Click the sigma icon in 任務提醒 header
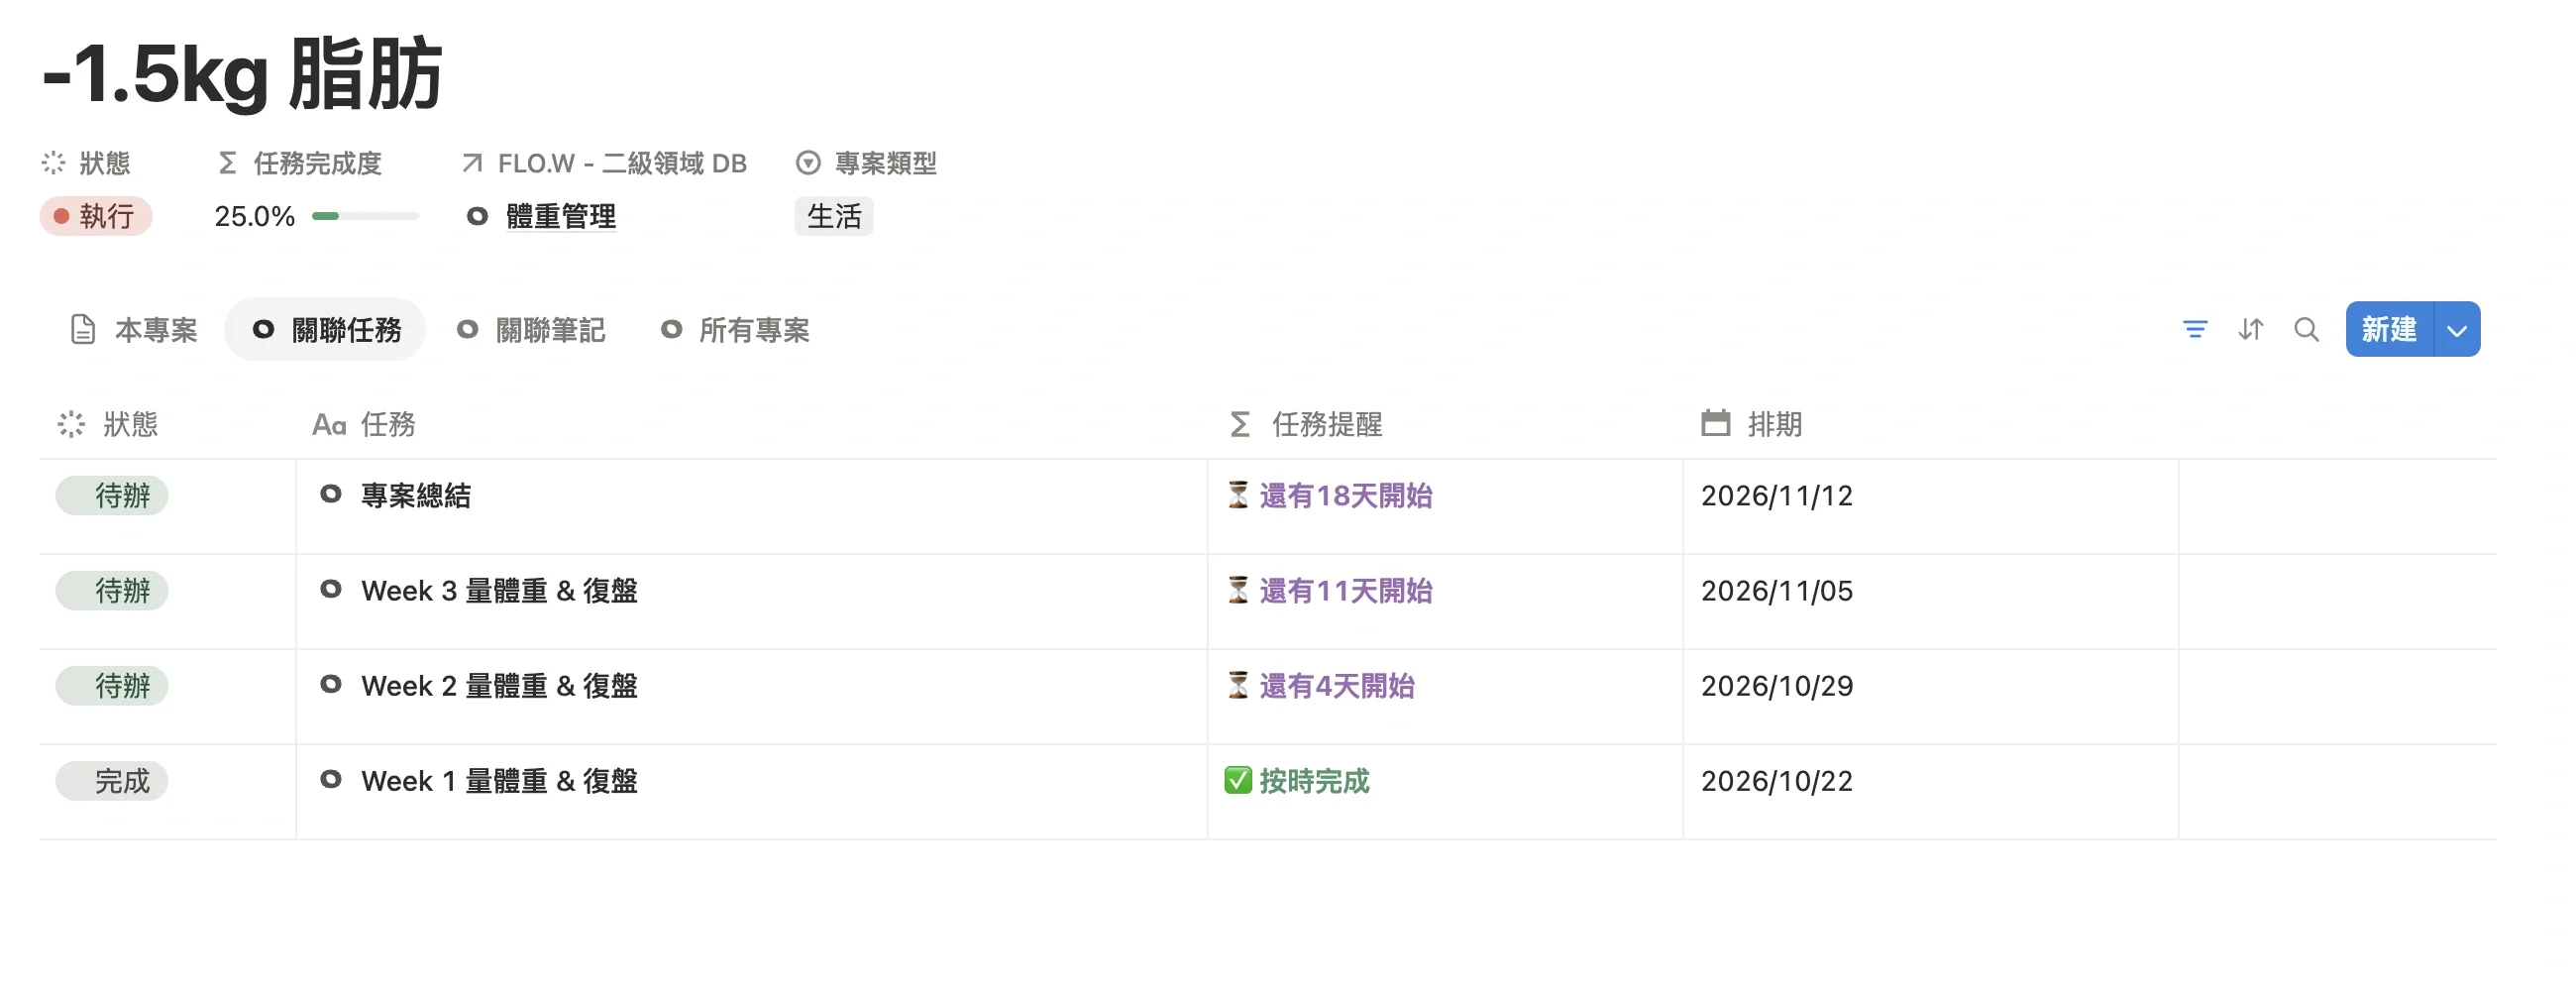Viewport: 2576px width, 991px height. [x=1239, y=424]
